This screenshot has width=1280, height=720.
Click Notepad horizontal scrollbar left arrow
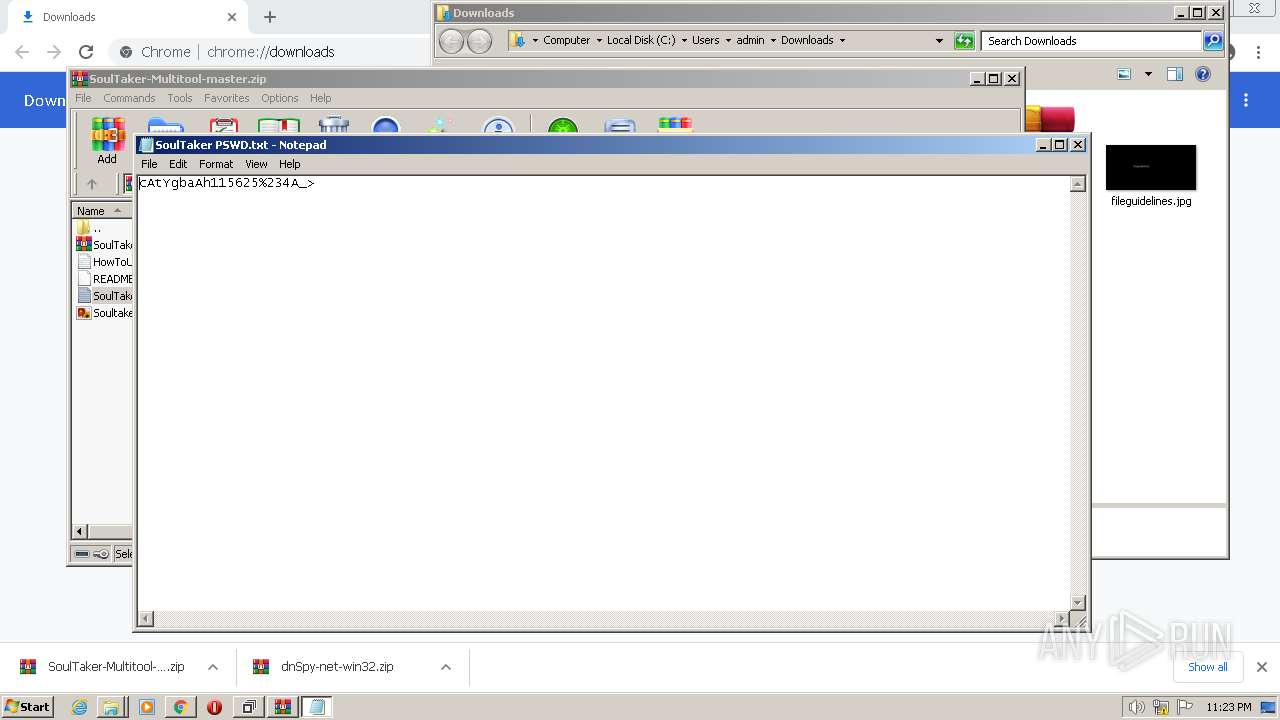point(146,619)
